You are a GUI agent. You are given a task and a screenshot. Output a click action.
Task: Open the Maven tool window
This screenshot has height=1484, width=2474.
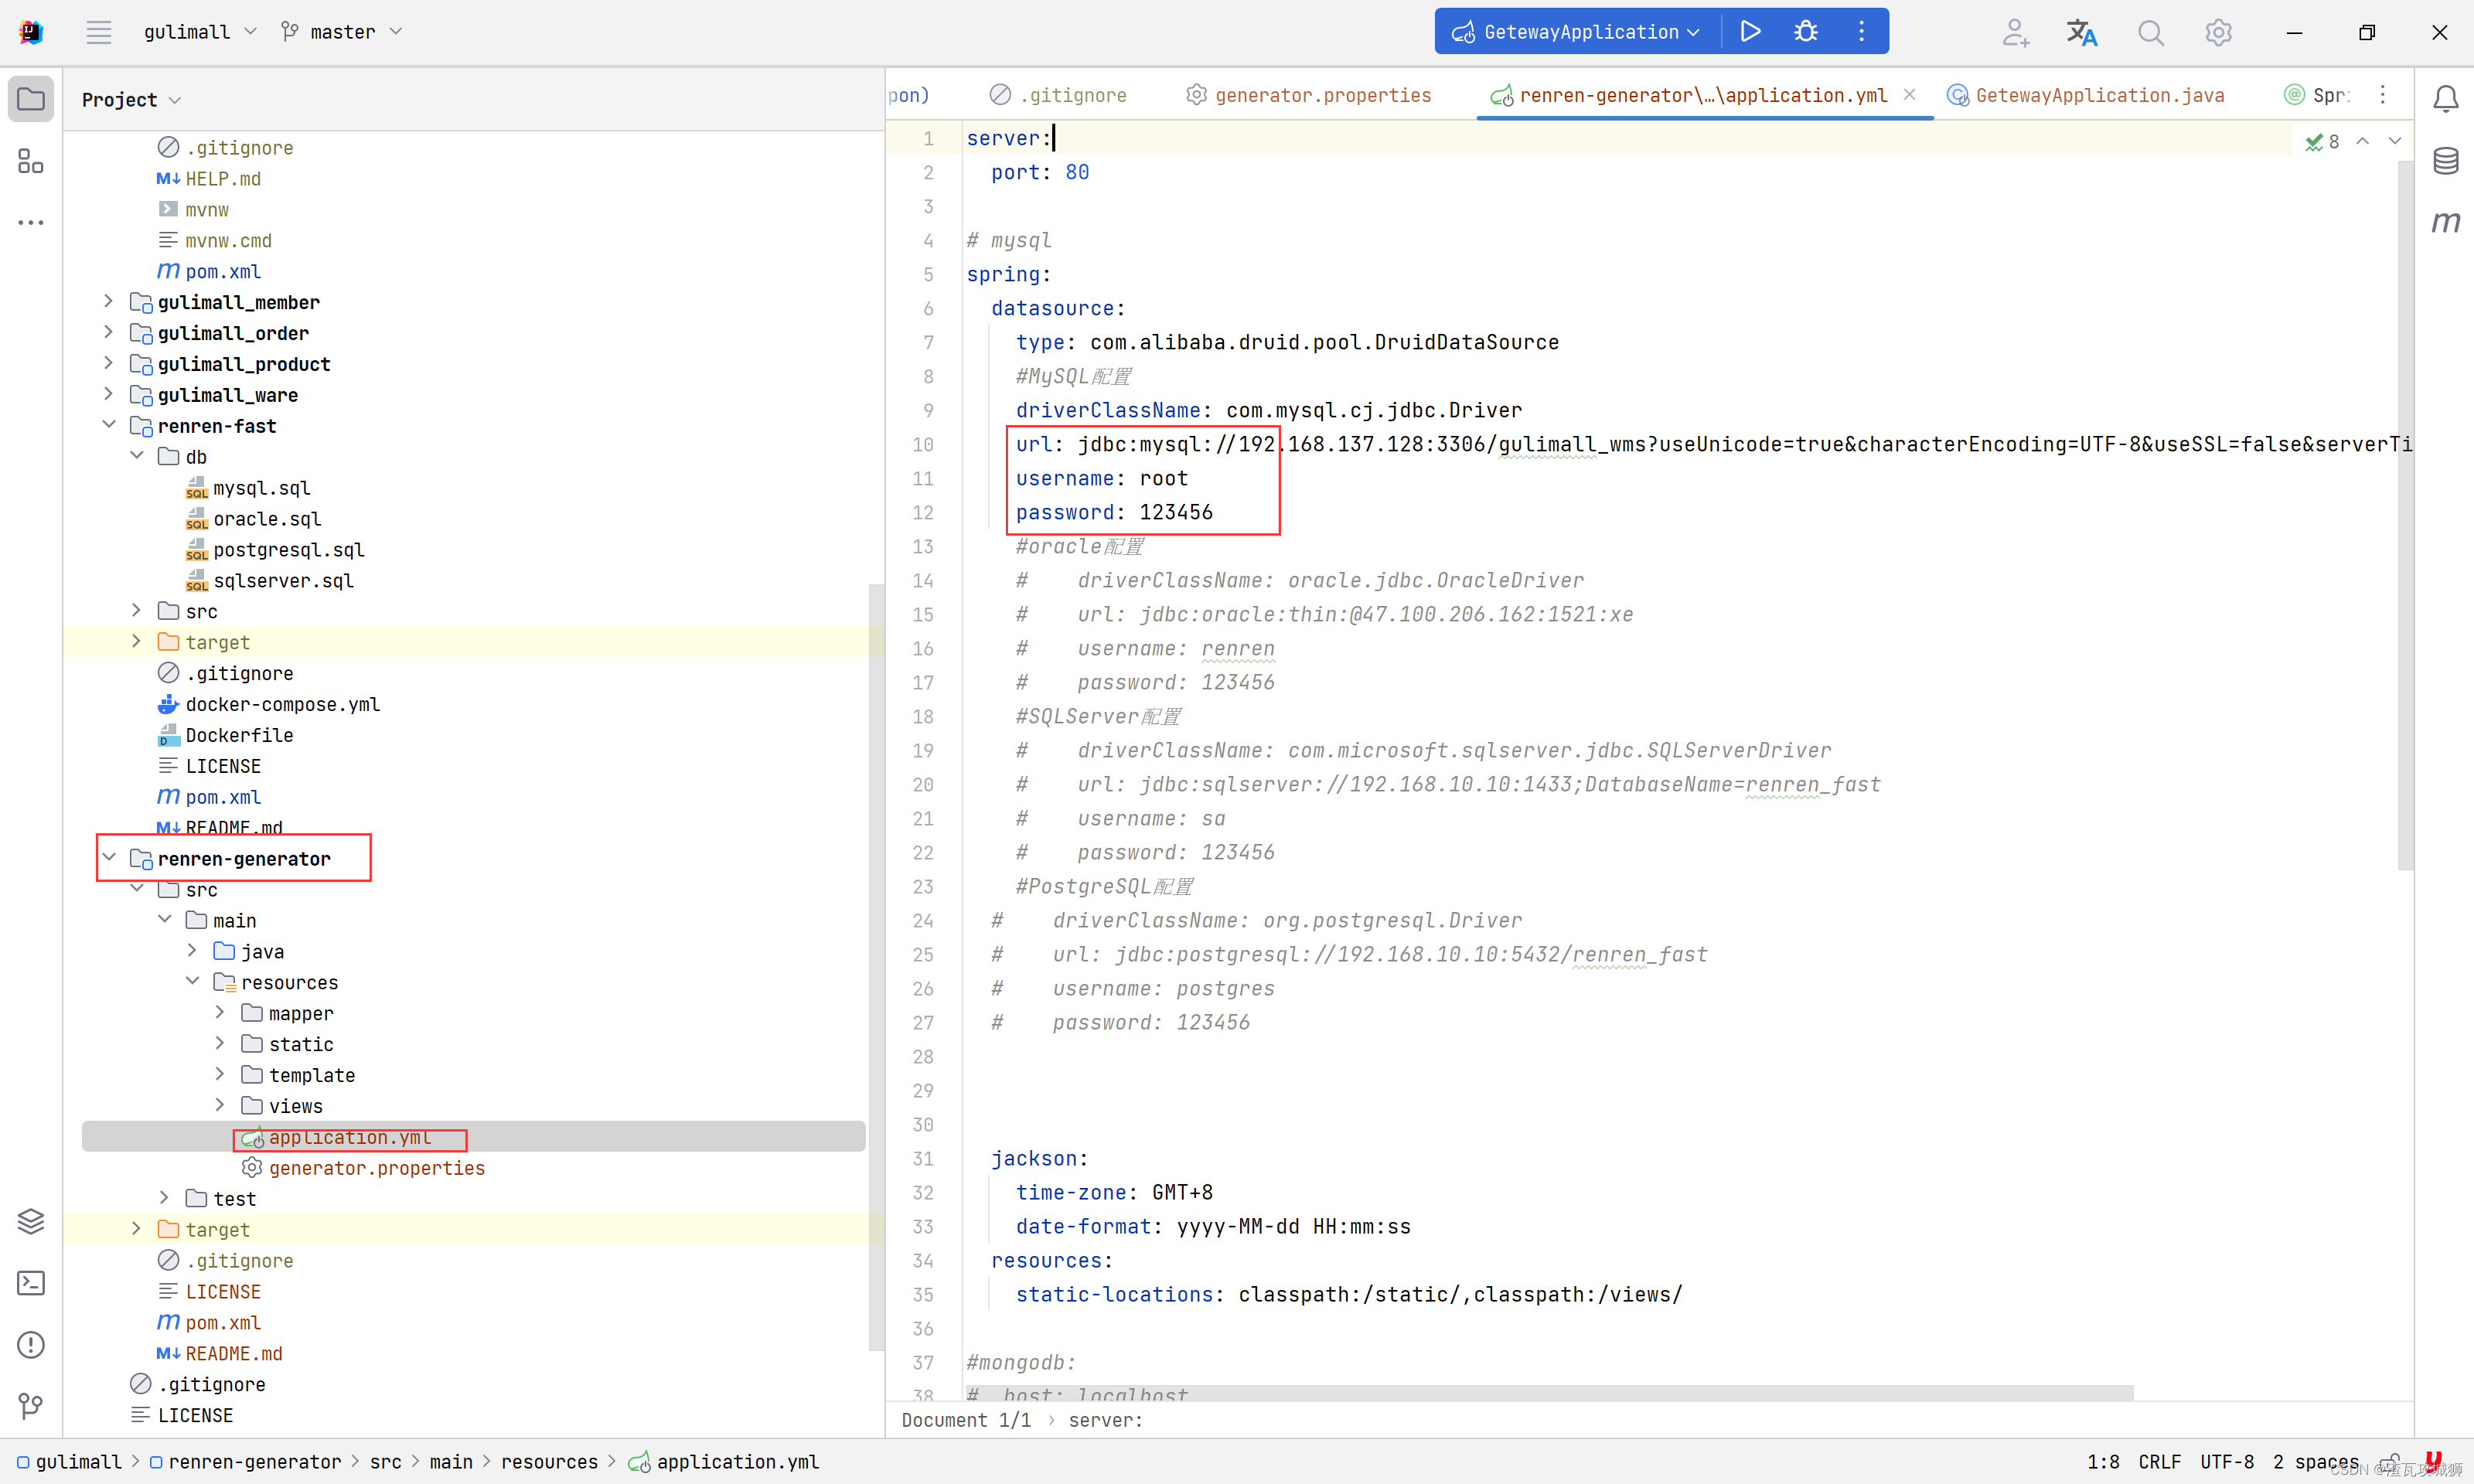point(2445,222)
